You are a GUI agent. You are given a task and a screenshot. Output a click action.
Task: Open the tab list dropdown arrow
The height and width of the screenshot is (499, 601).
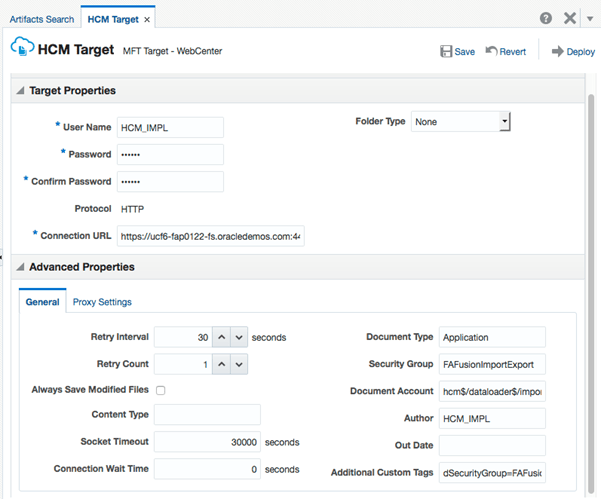pos(591,19)
